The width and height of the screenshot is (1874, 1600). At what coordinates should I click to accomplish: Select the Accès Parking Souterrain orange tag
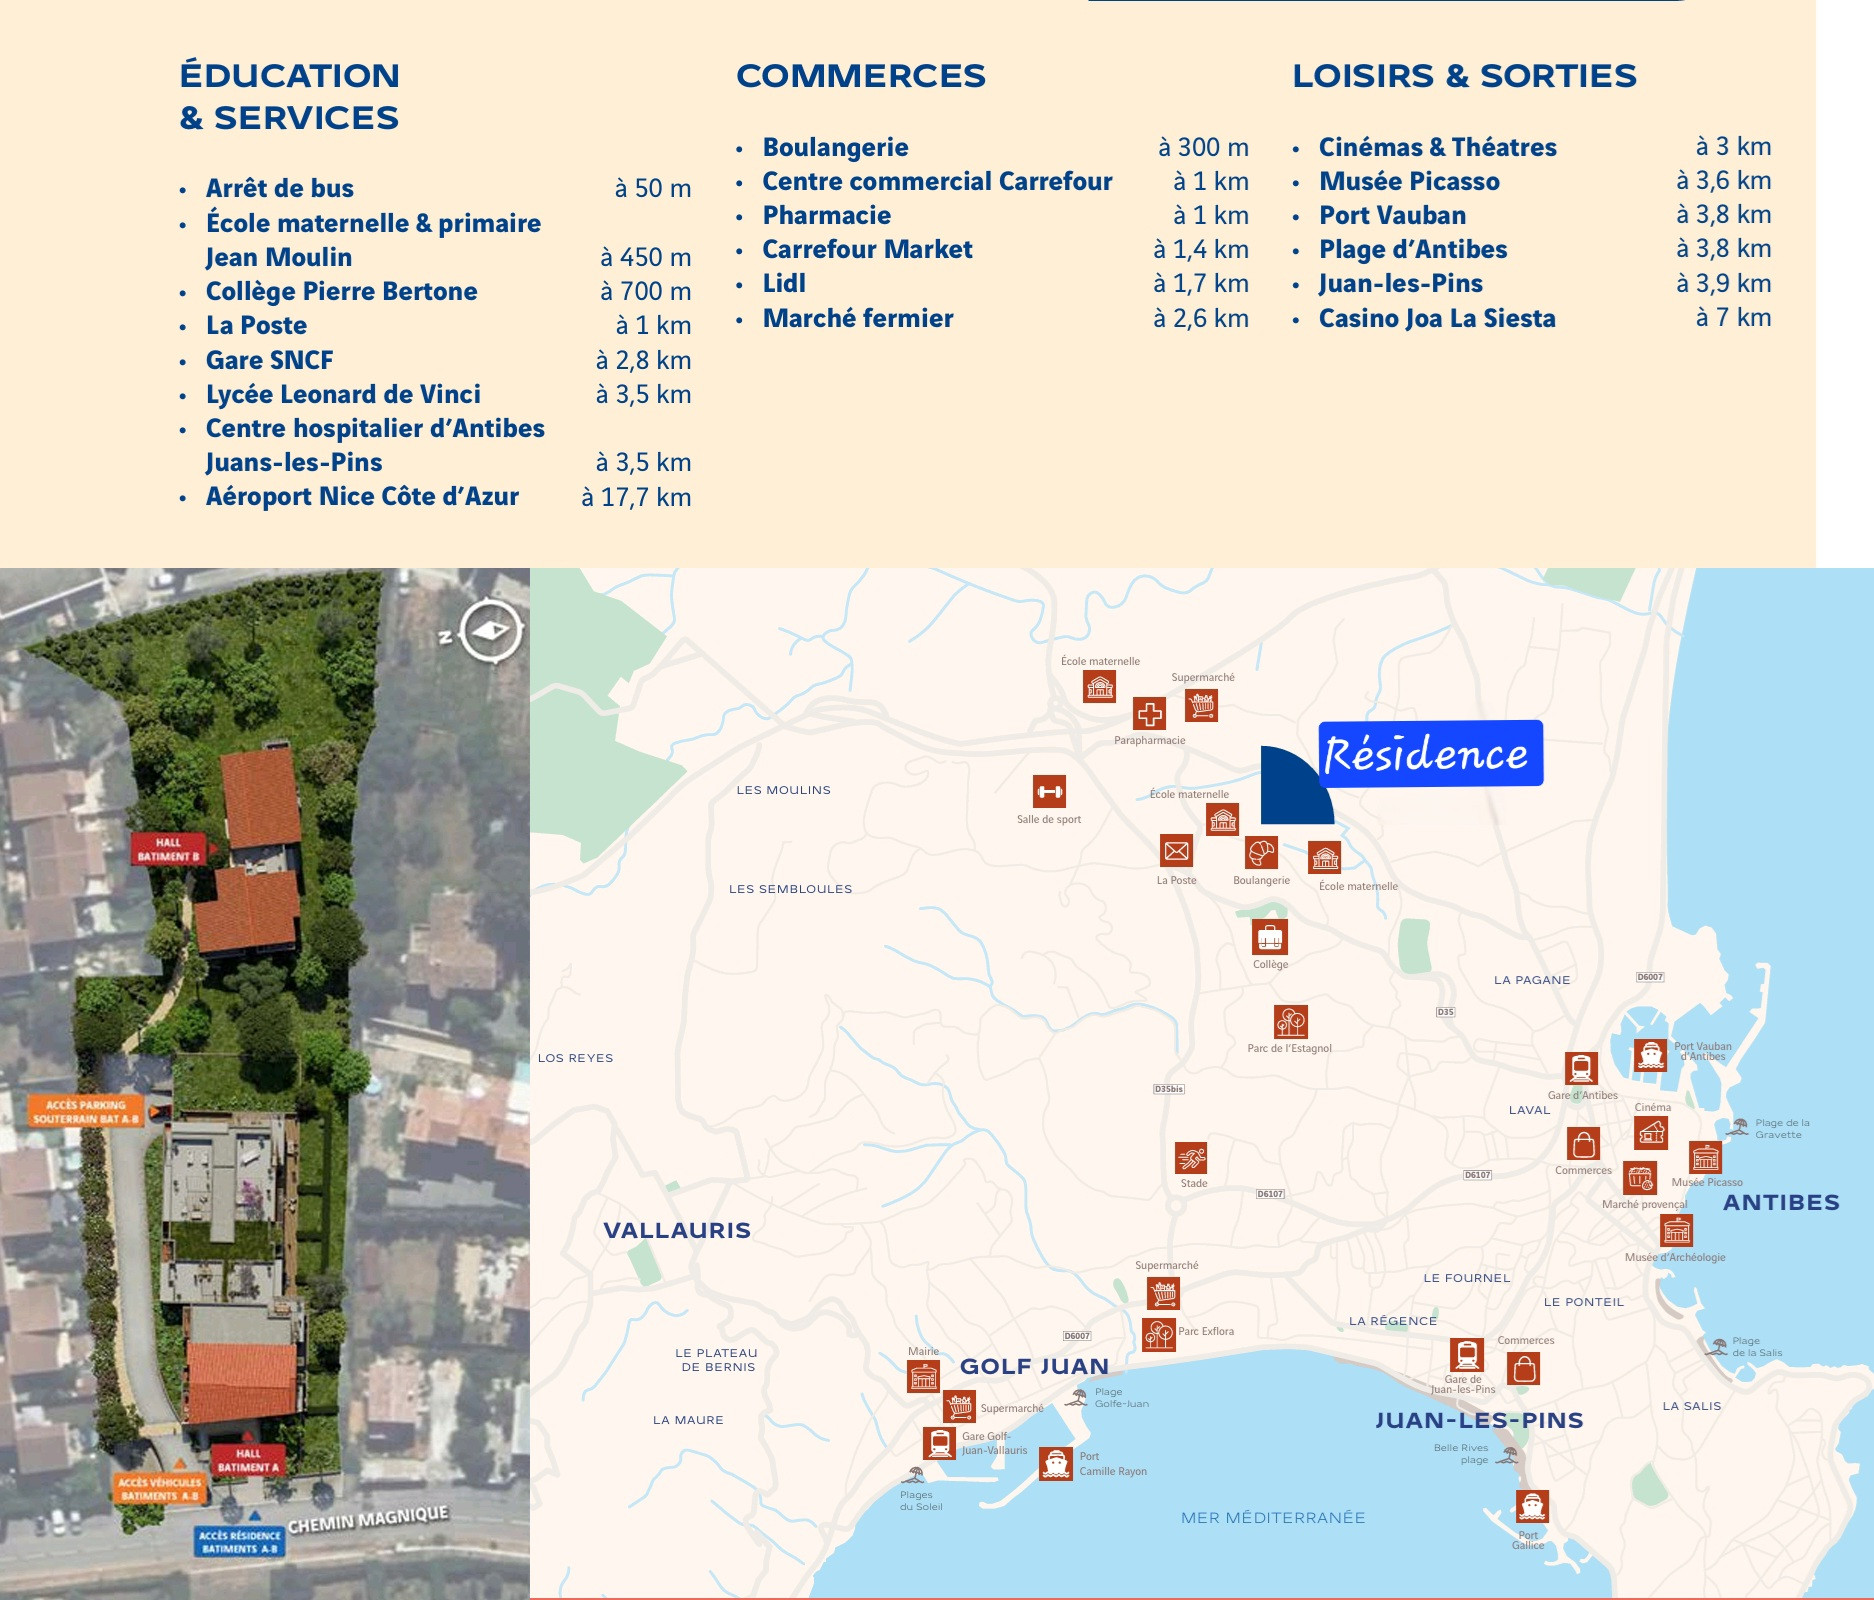point(86,1112)
